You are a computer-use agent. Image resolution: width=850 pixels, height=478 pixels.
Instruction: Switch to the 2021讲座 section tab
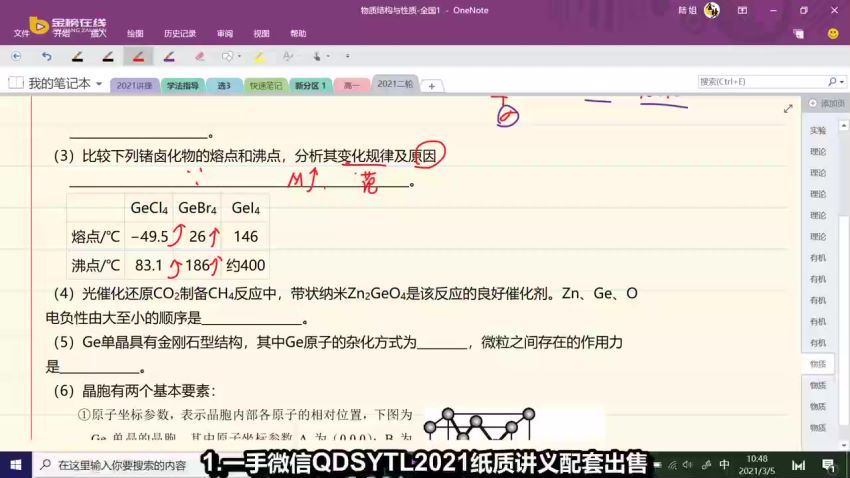(x=134, y=86)
